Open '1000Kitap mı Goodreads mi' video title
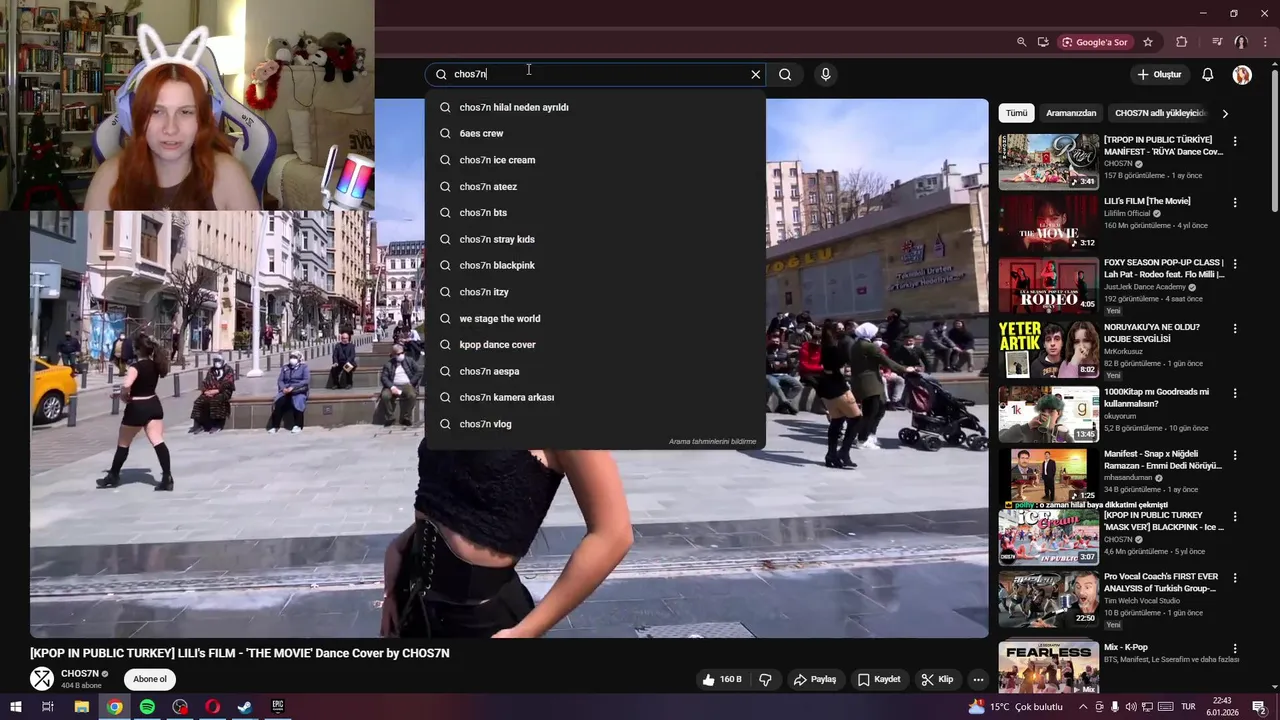 click(x=1156, y=397)
